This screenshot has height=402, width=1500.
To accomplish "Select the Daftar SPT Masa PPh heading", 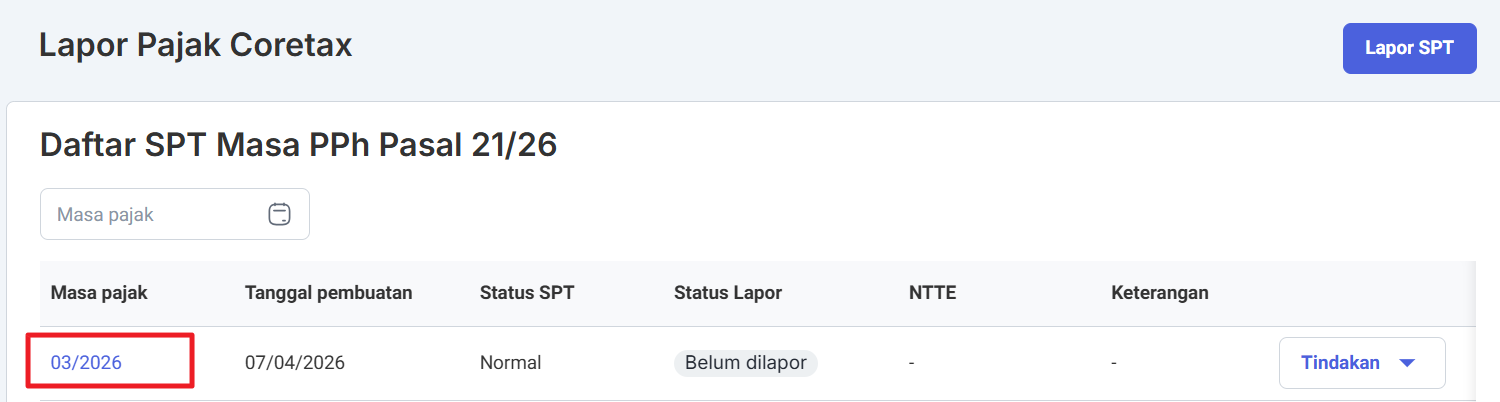I will (298, 146).
